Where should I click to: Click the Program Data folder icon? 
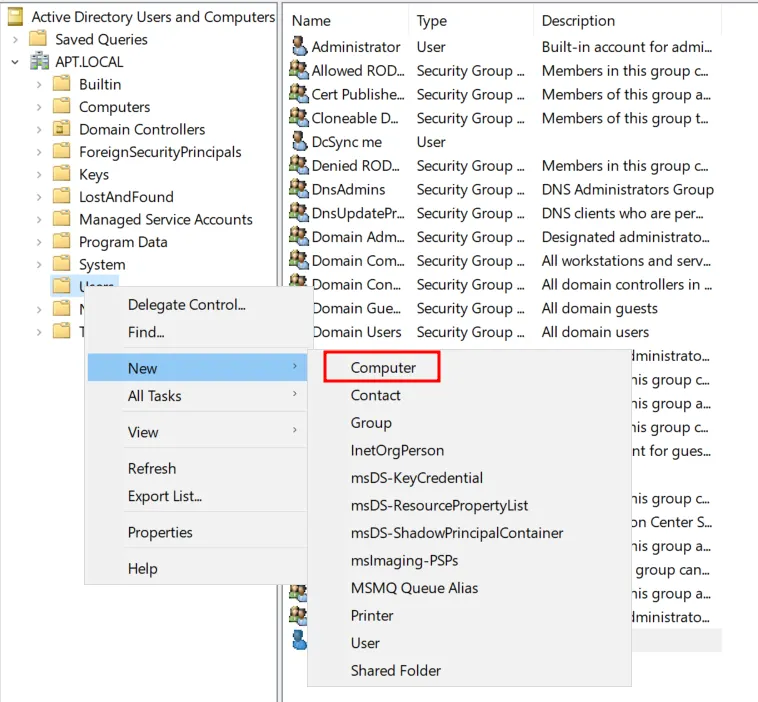pyautogui.click(x=61, y=242)
